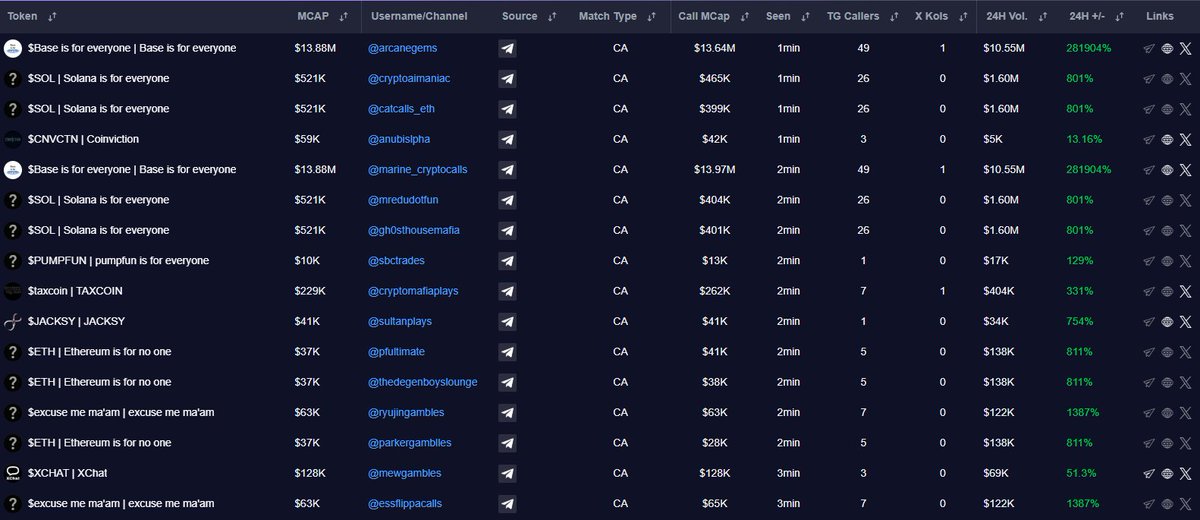Visit the @catcalls_eth channel
This screenshot has height=520, width=1200.
point(403,109)
